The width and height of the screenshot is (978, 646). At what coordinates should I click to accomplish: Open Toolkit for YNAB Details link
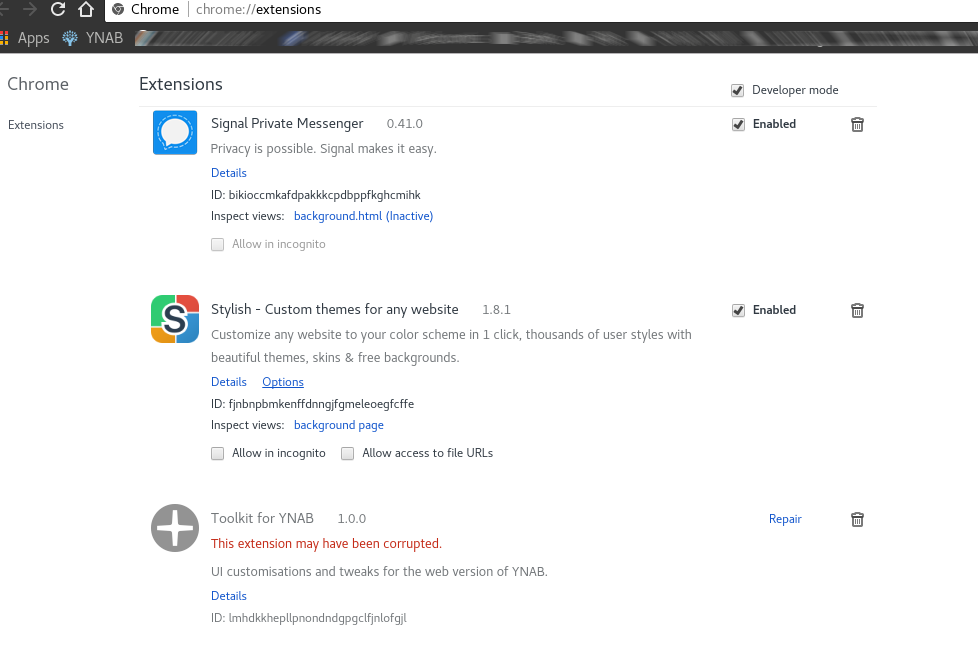(x=229, y=595)
